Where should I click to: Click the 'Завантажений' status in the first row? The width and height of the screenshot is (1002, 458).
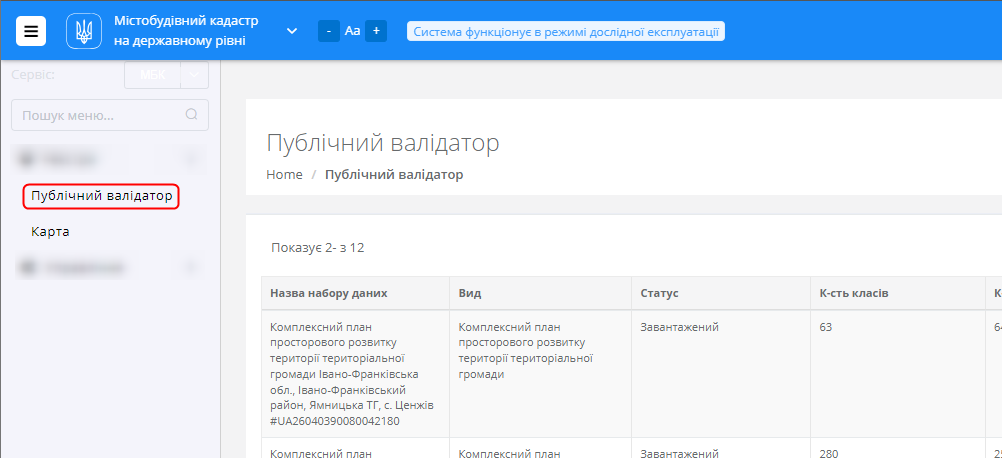679,327
